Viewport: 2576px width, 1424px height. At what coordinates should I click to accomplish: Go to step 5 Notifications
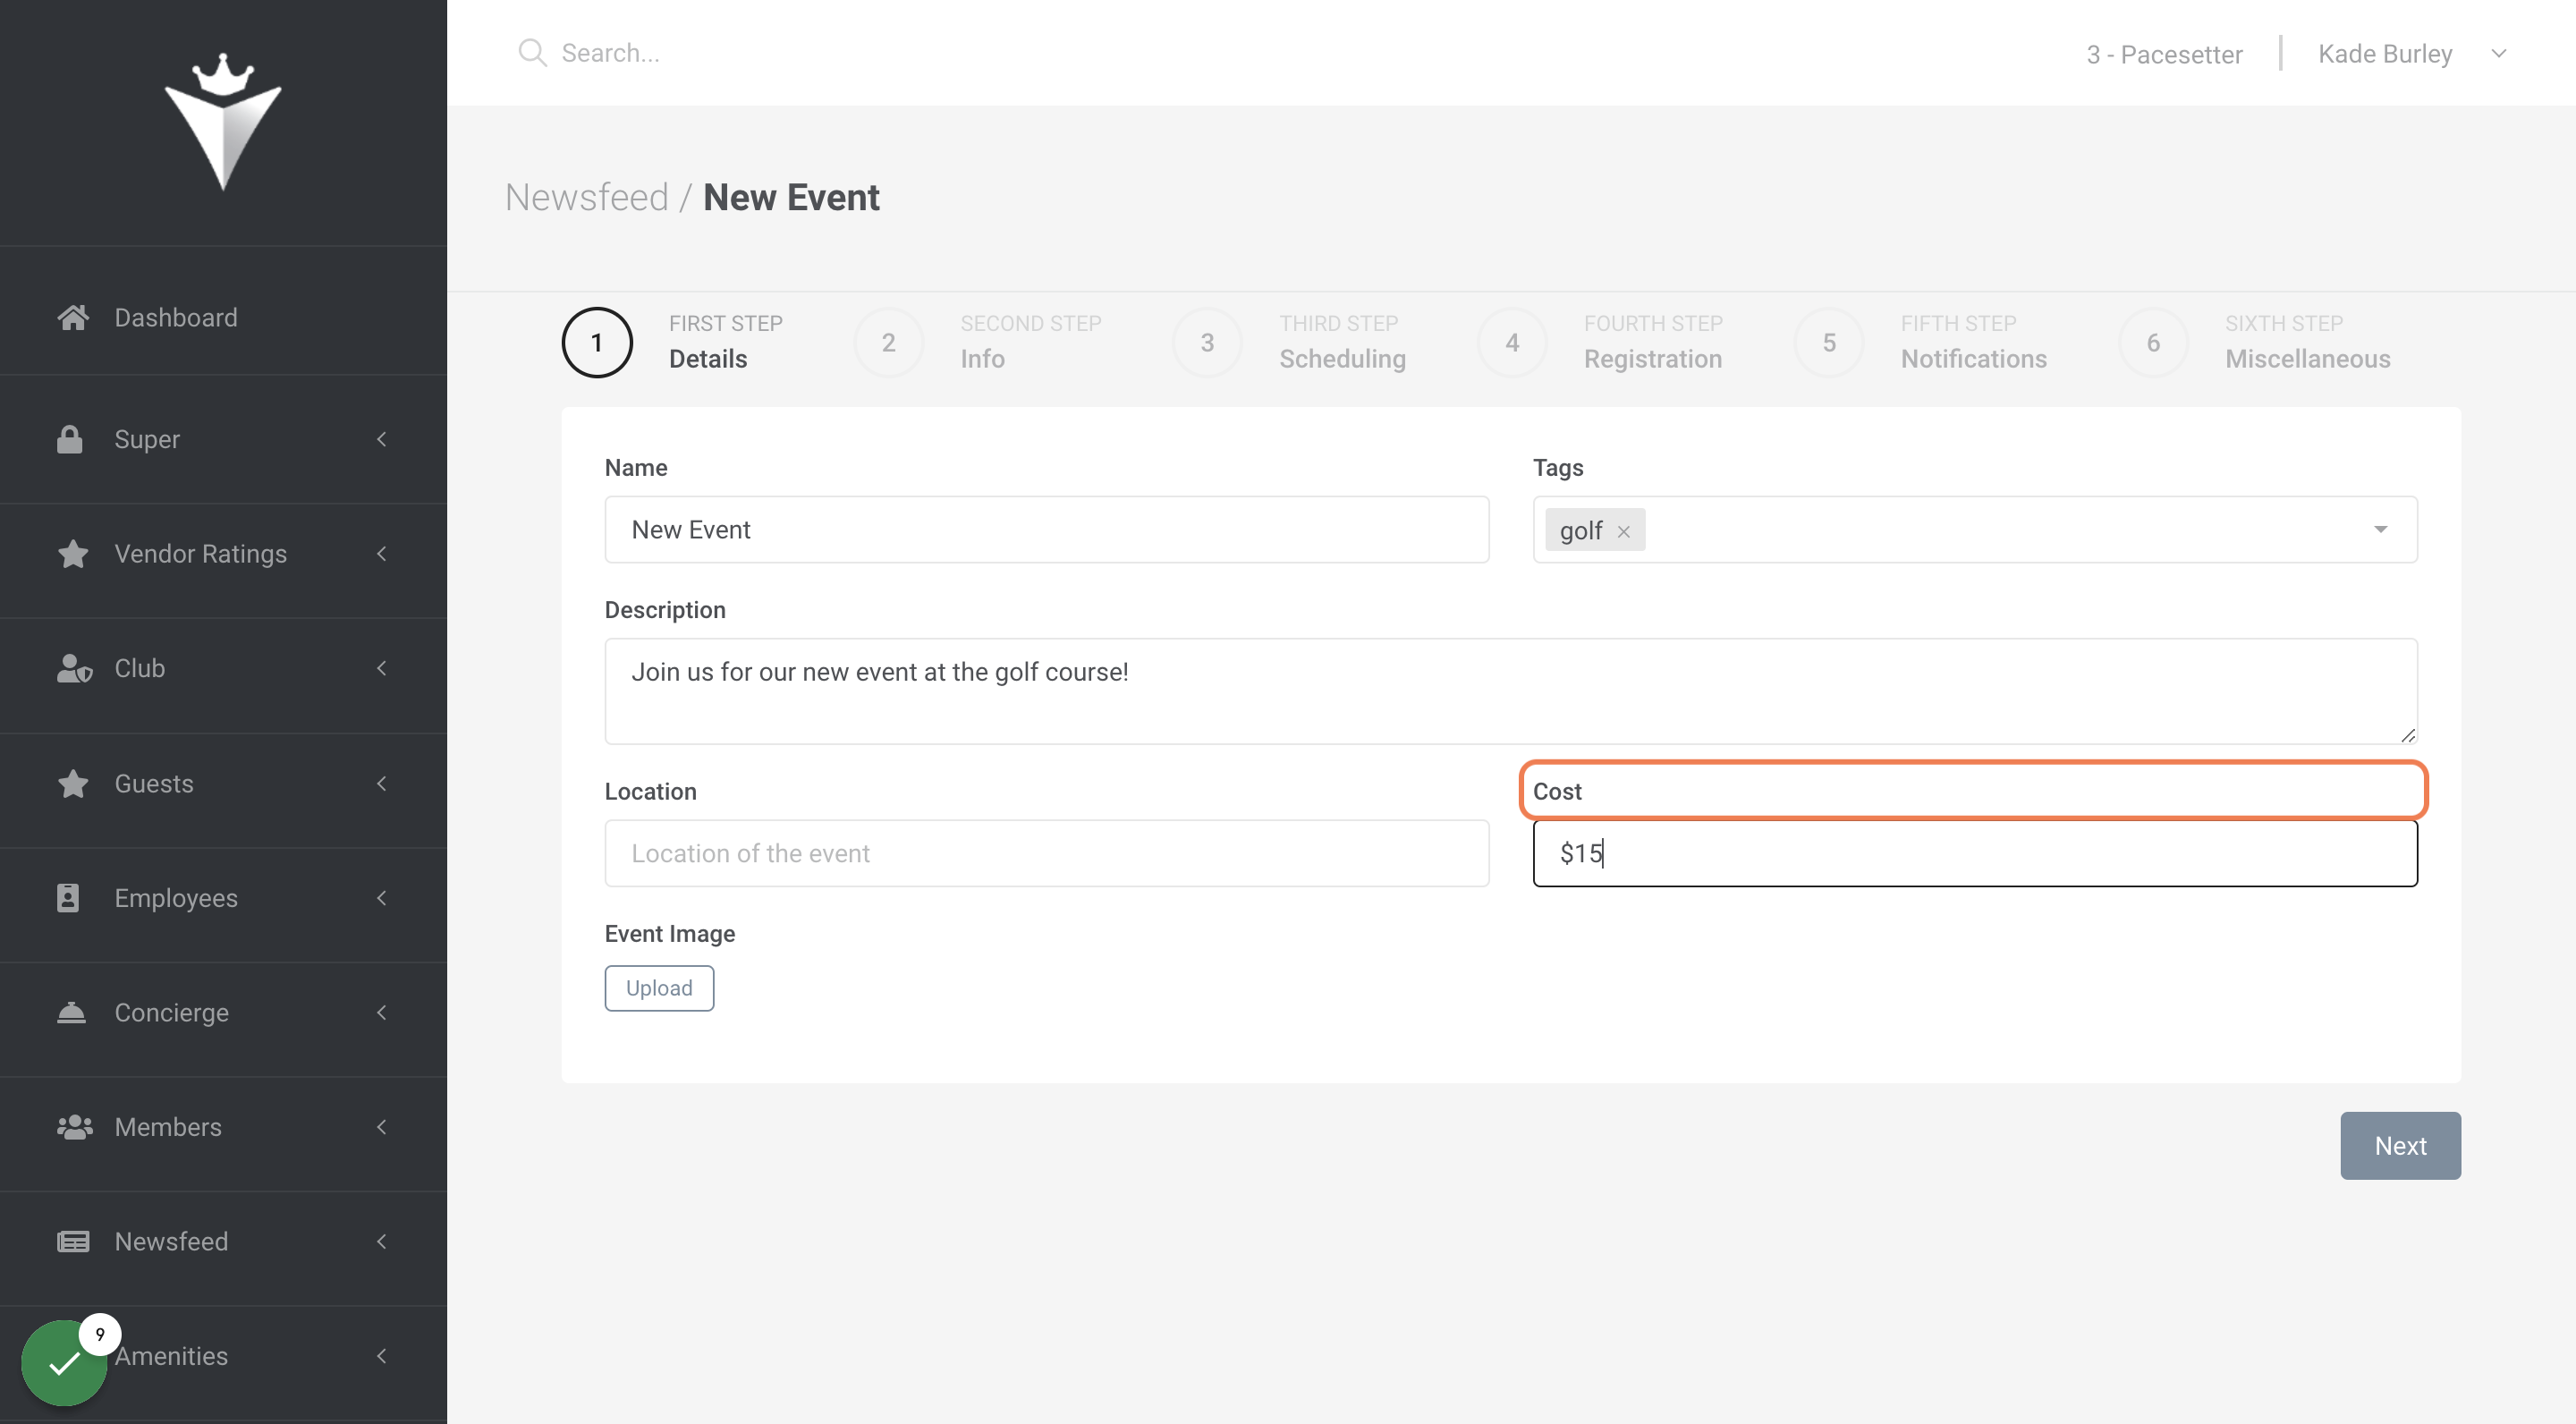pos(1921,342)
